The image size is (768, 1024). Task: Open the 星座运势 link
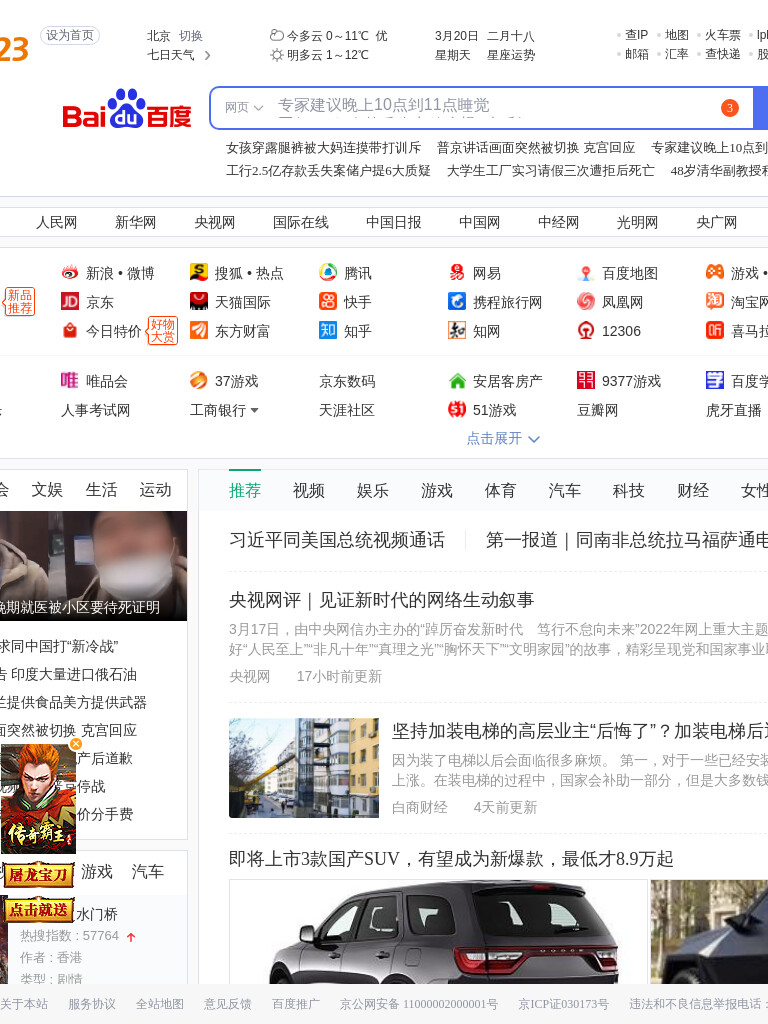(511, 56)
